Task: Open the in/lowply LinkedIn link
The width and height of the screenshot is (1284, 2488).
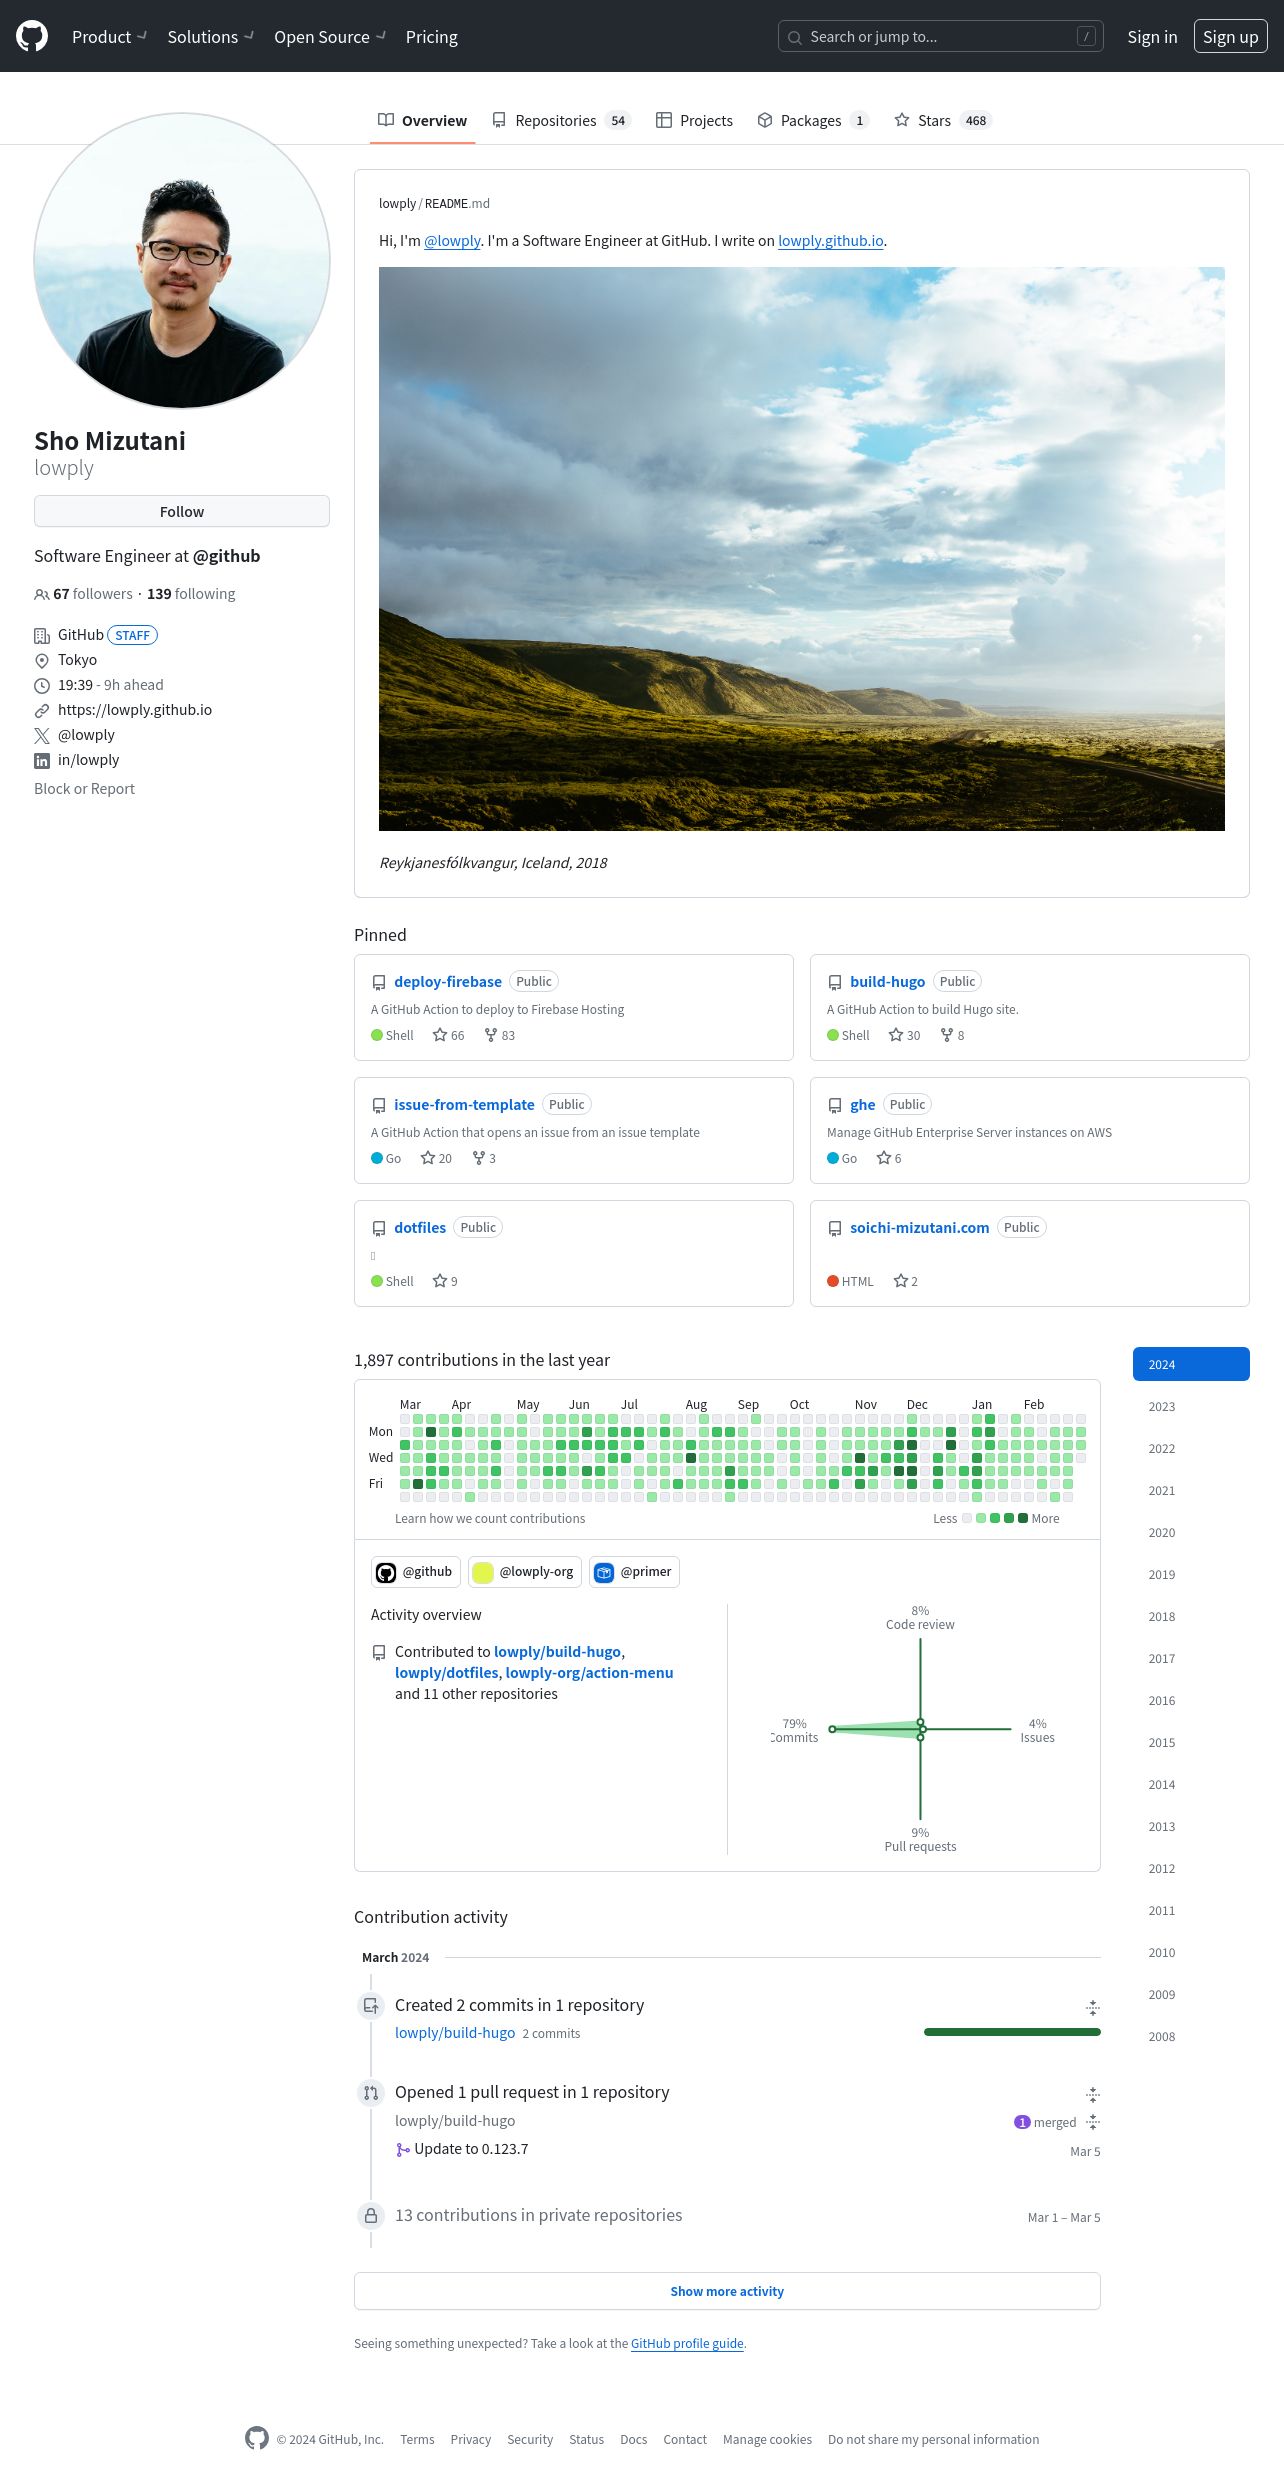Action: point(88,760)
